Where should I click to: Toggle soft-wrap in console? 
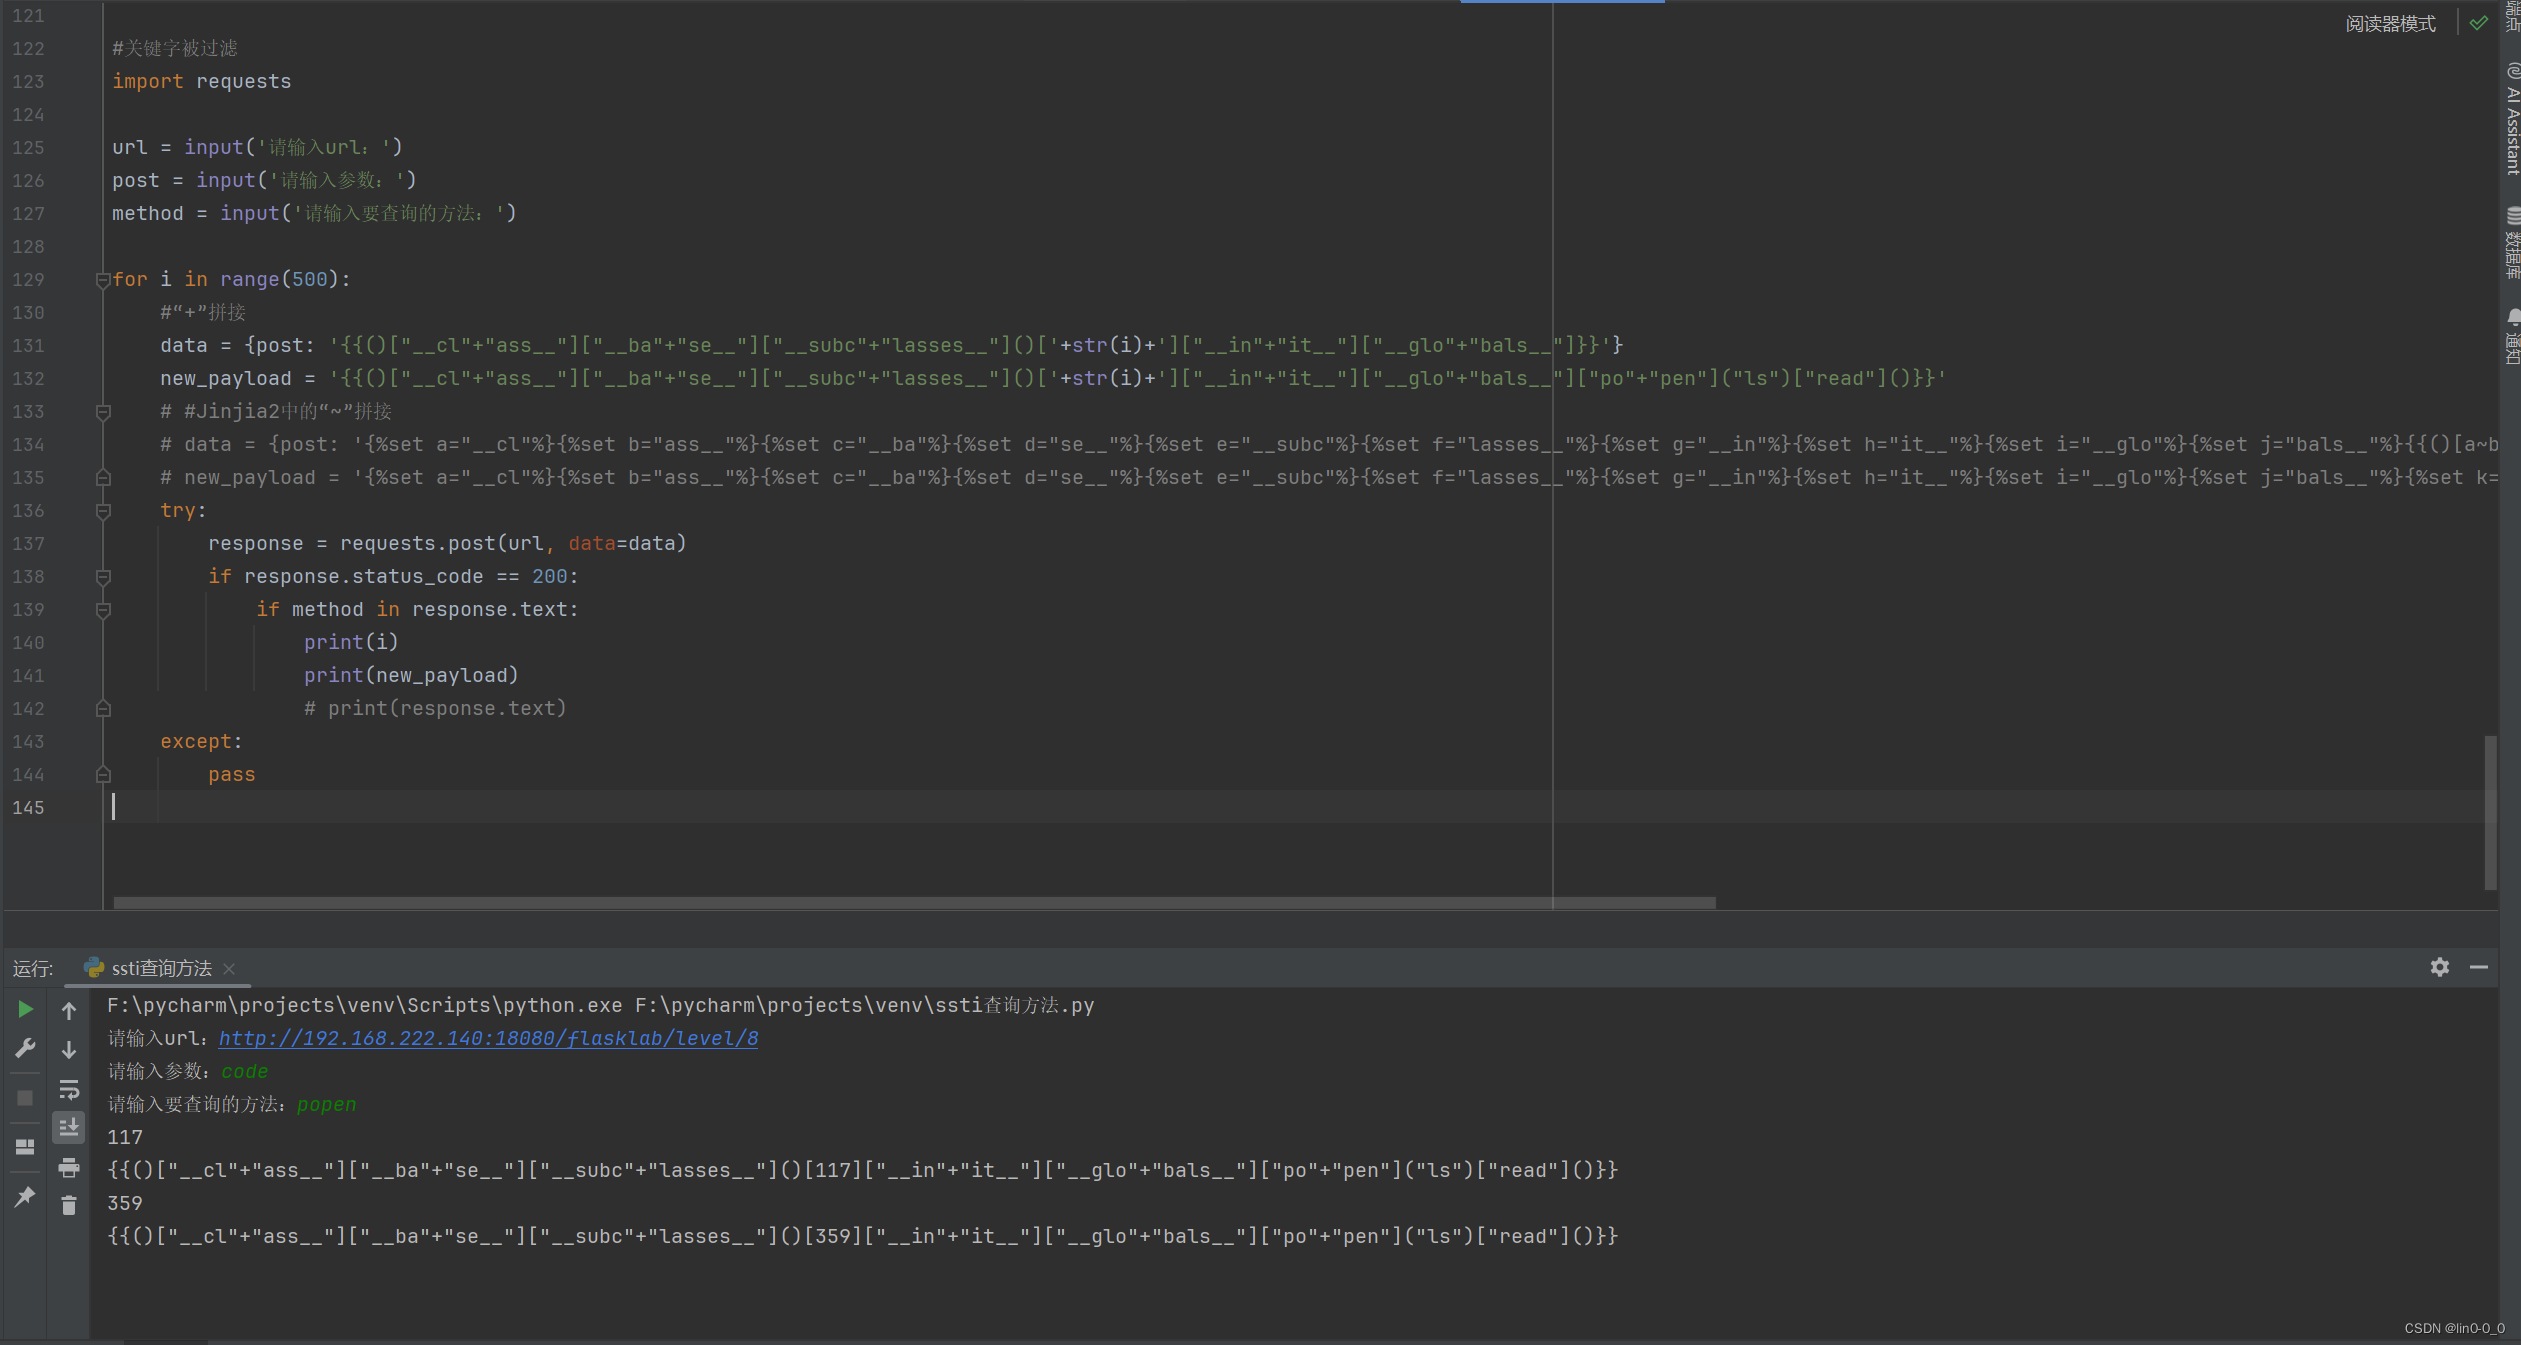[x=69, y=1089]
